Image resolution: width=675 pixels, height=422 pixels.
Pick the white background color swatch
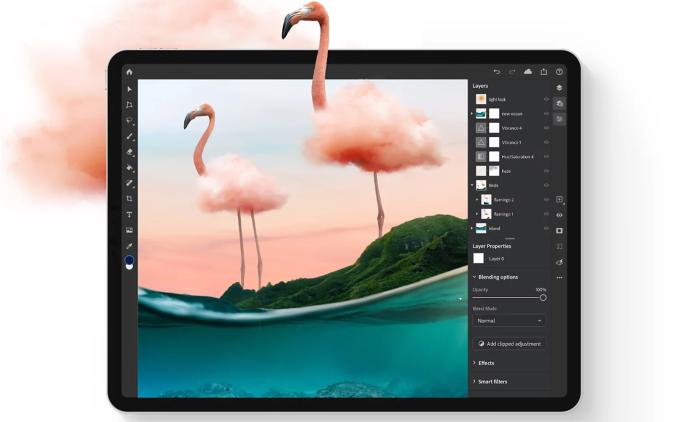pos(129,267)
